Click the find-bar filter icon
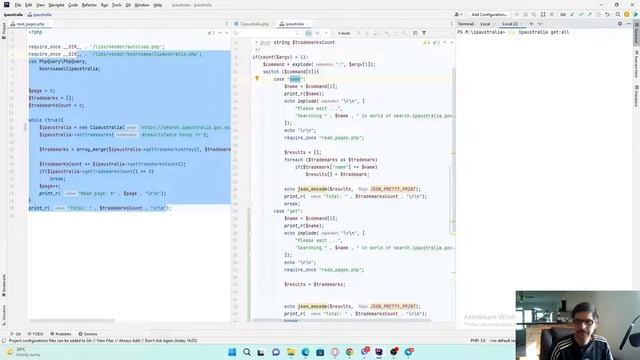The image size is (640, 360). pyautogui.click(x=424, y=33)
